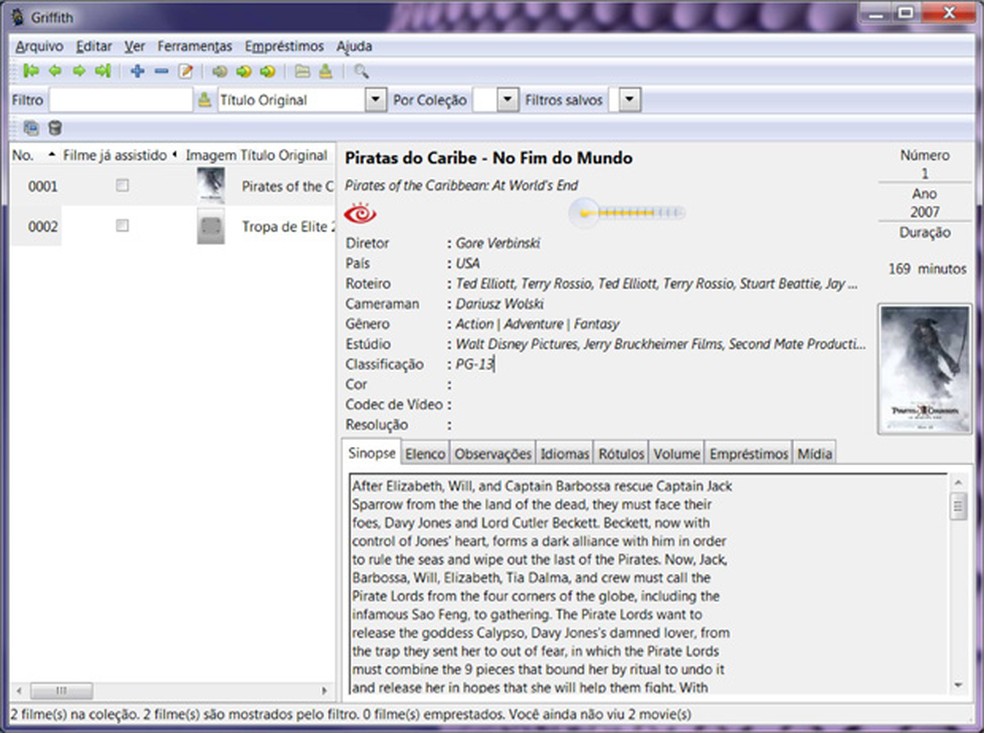Select Pirates of the C movie row thumbnail

tap(211, 185)
